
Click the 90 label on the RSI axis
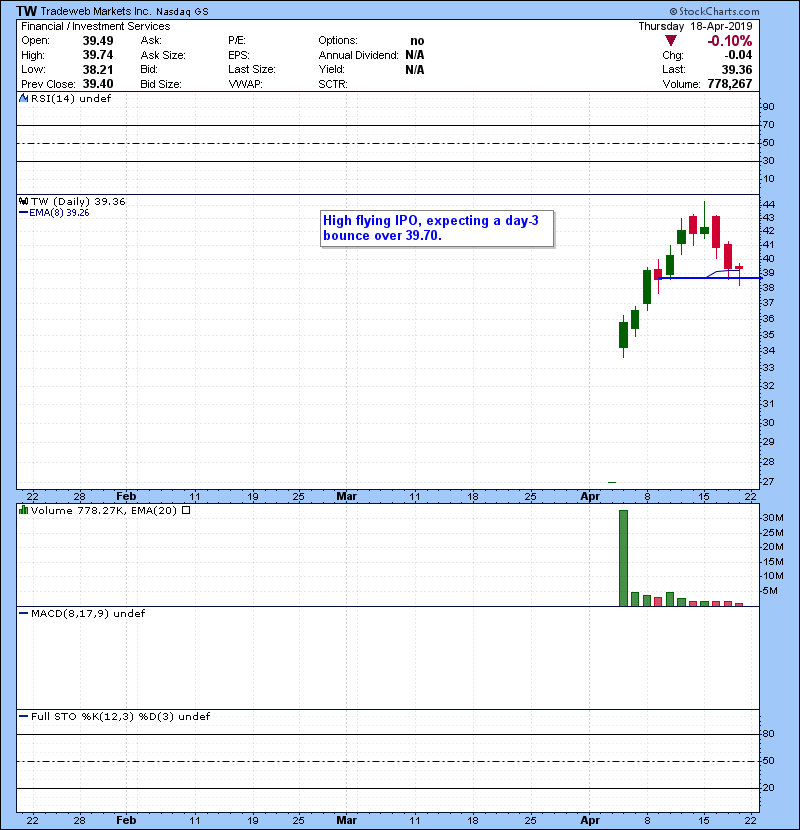[x=768, y=106]
